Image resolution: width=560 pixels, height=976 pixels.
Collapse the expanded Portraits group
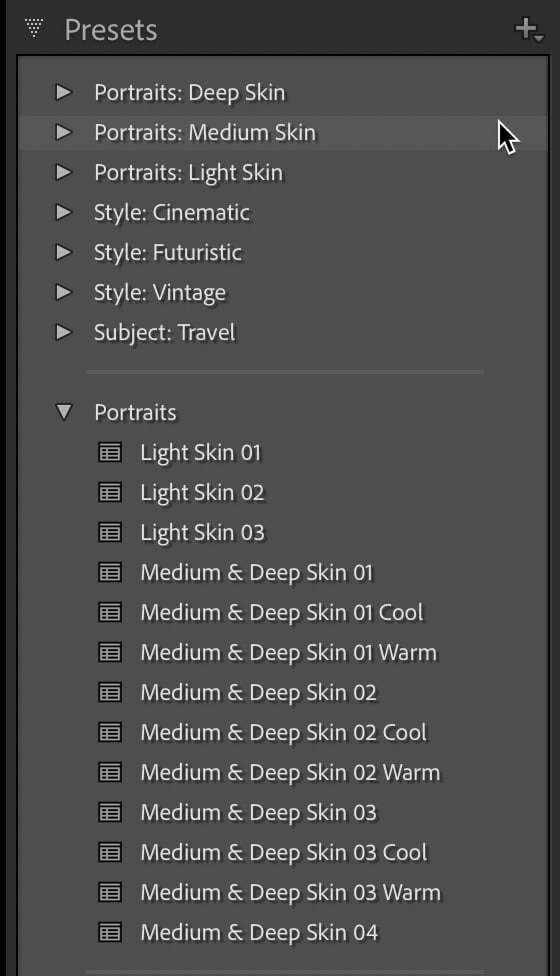tap(63, 412)
